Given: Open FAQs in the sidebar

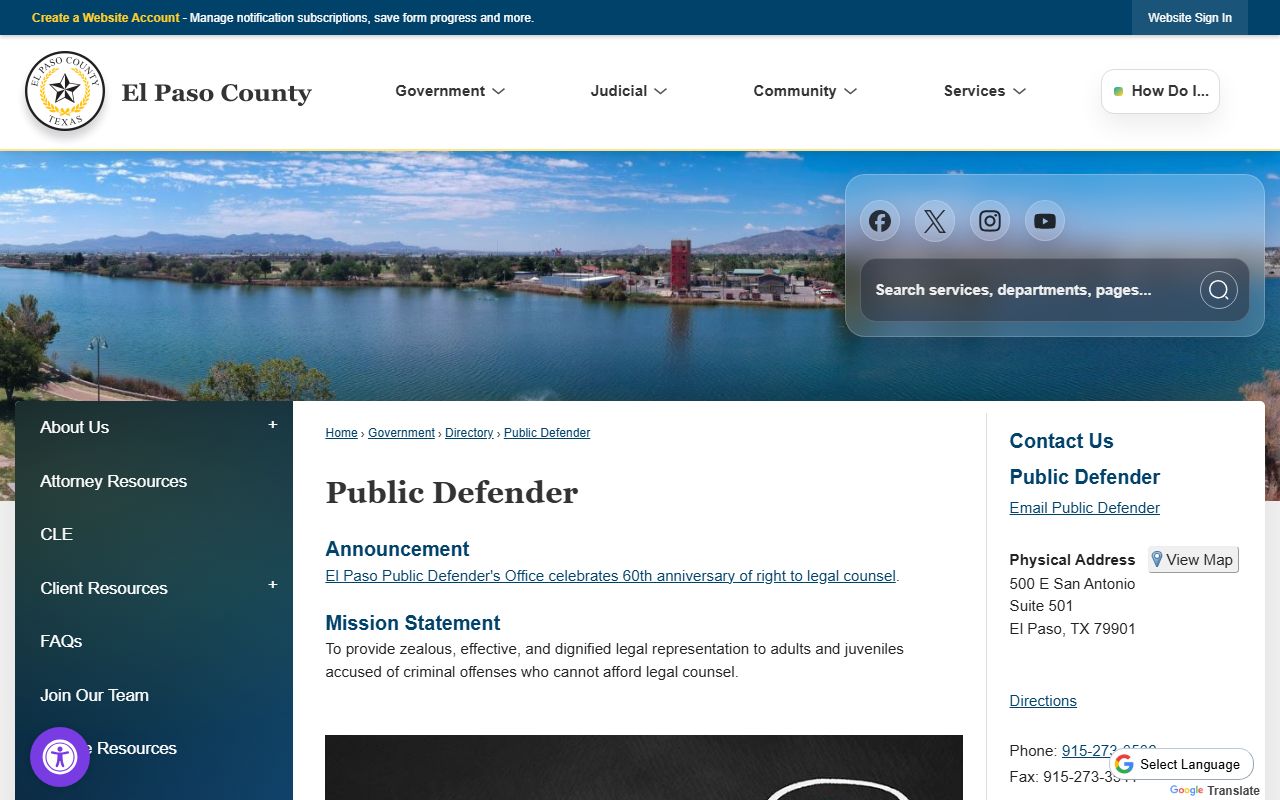Looking at the screenshot, I should [61, 641].
